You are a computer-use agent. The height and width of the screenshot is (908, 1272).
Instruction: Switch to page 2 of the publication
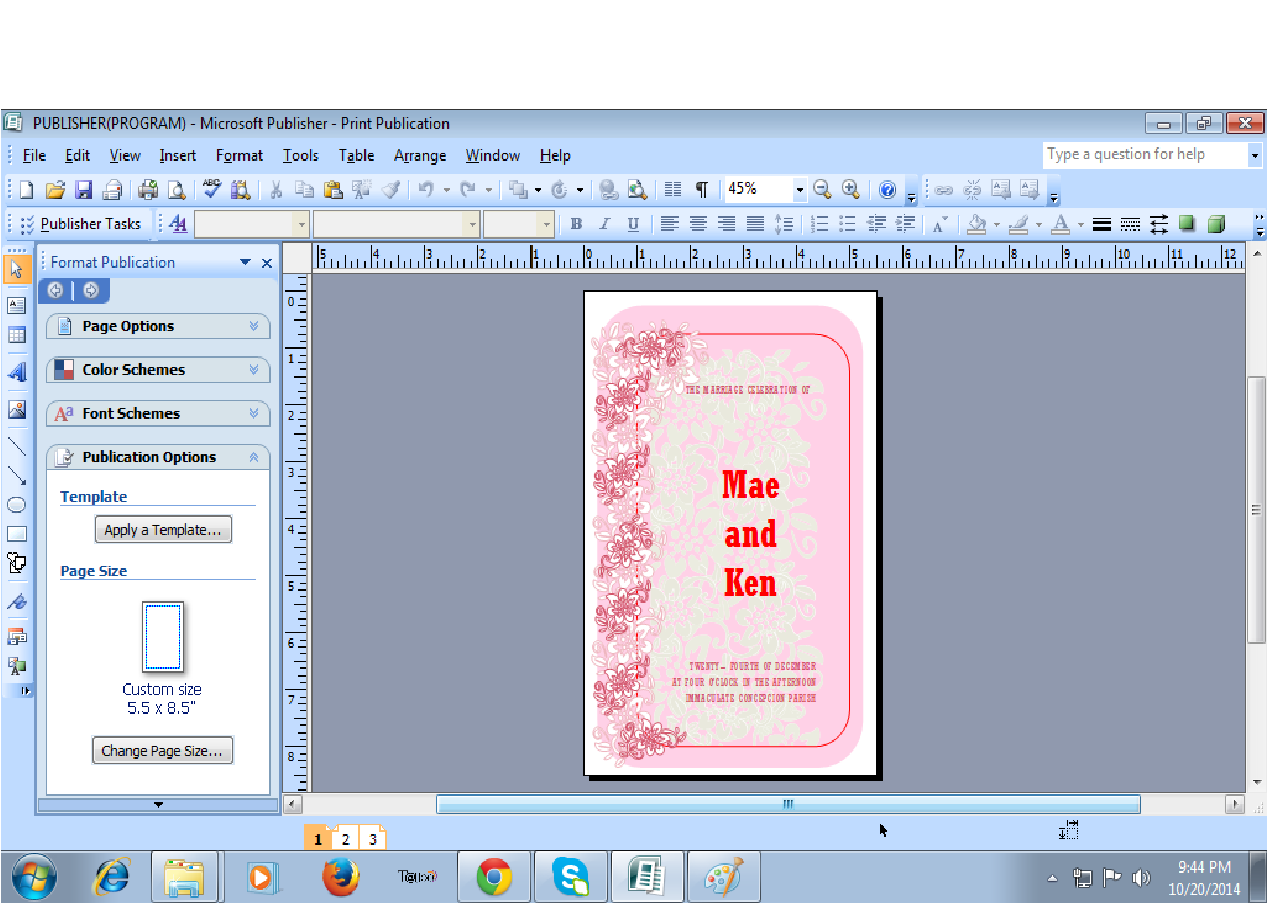[x=345, y=838]
